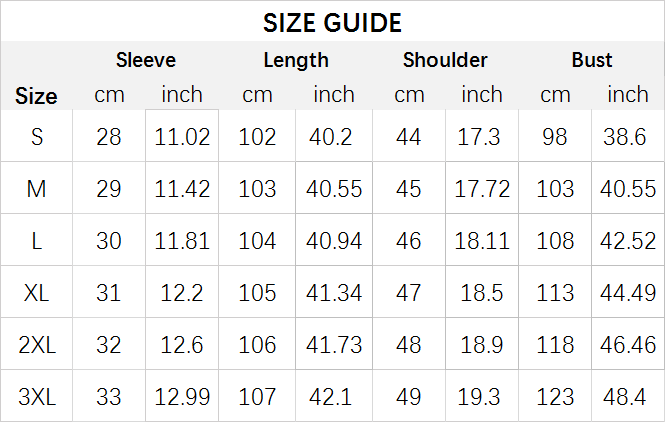This screenshot has height=423, width=666.
Task: Click the 40.94 length inch cell
Action: pos(334,241)
